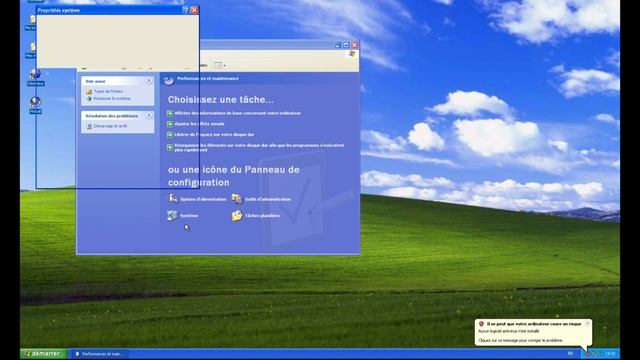Choose task to rearrange items on hard disk
Viewport: 640px width, 360px height.
click(259, 147)
